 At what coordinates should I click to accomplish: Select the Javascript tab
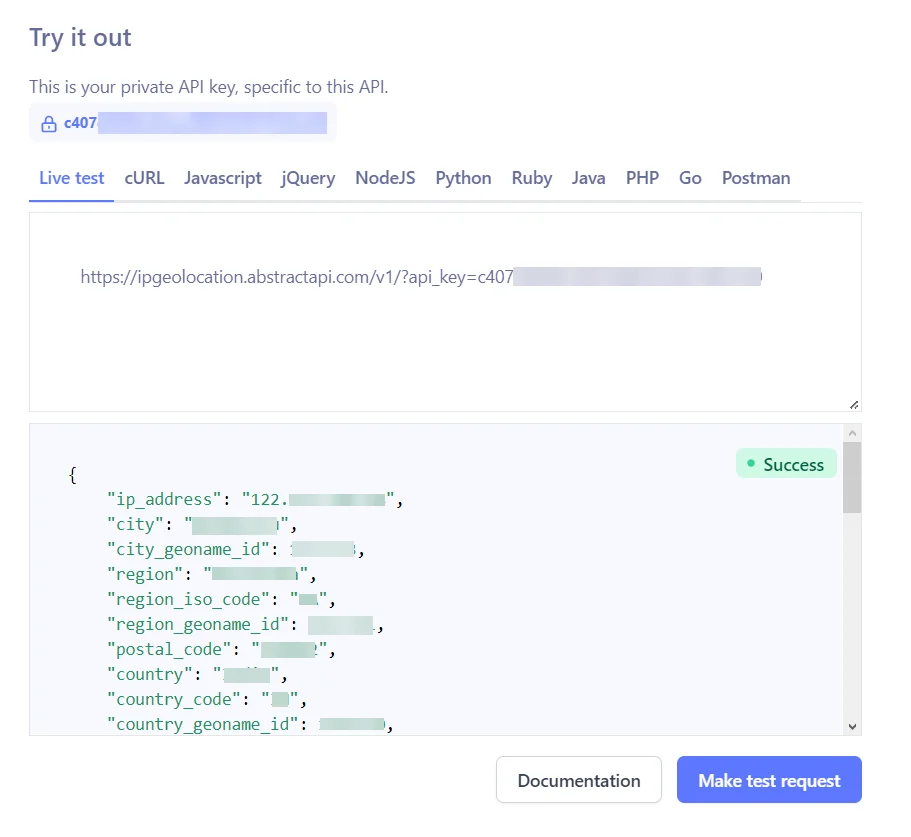[x=223, y=178]
